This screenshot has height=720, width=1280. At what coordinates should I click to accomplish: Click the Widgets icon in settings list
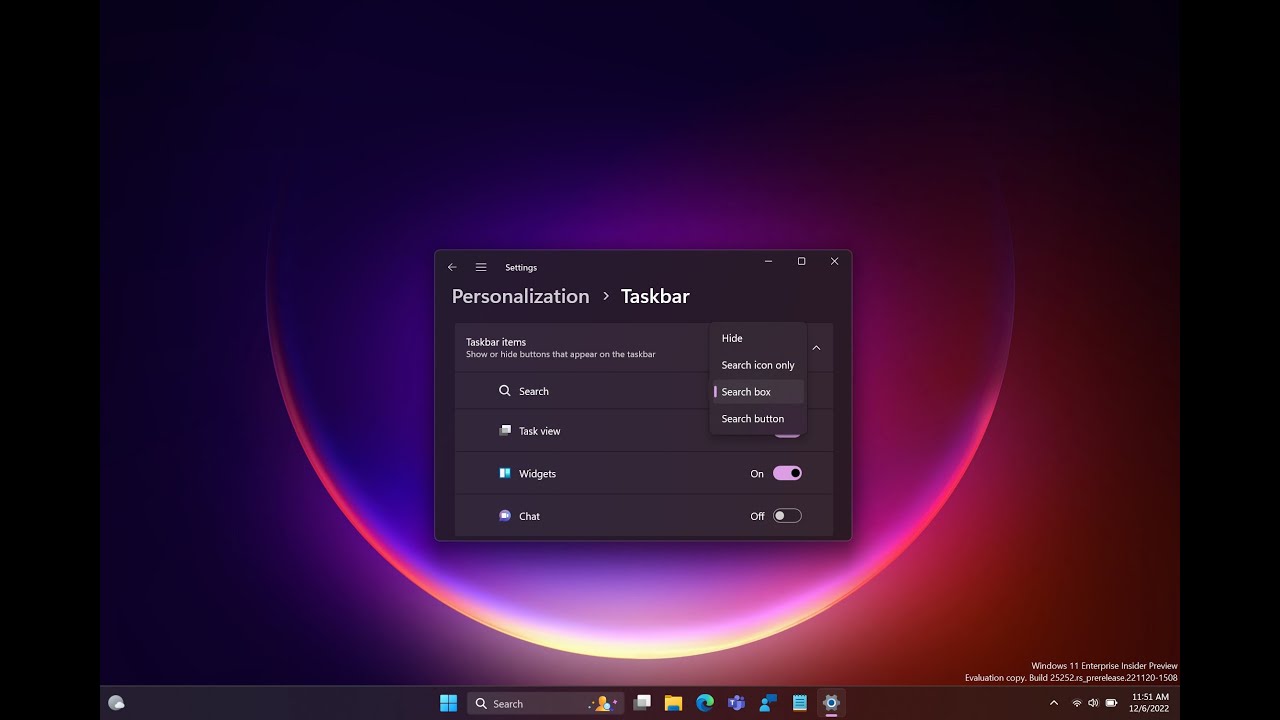[505, 473]
